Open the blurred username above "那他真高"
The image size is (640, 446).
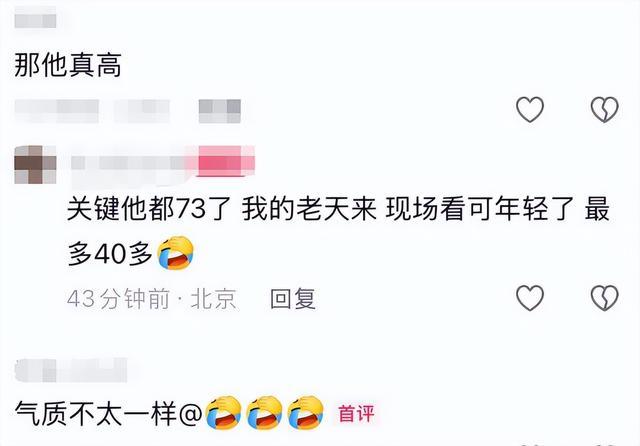[x=35, y=18]
